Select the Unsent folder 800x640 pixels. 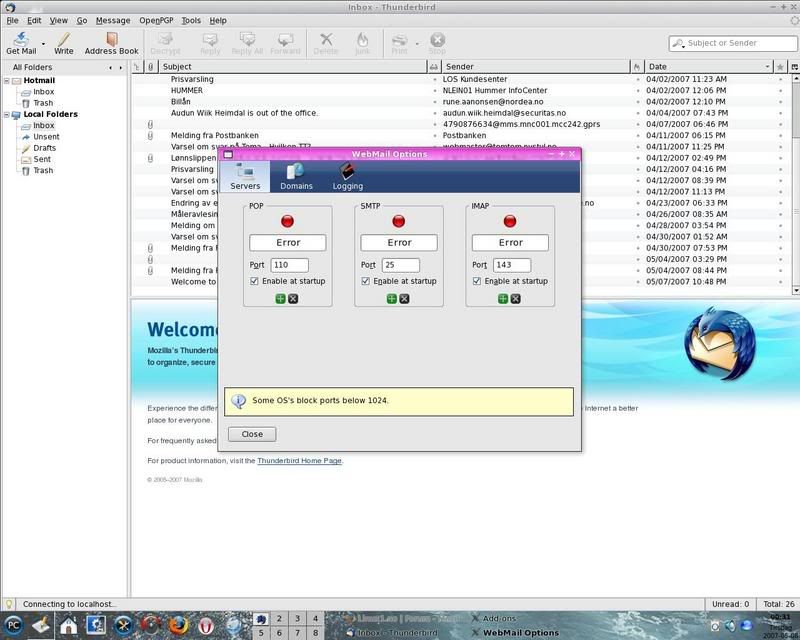(x=46, y=137)
